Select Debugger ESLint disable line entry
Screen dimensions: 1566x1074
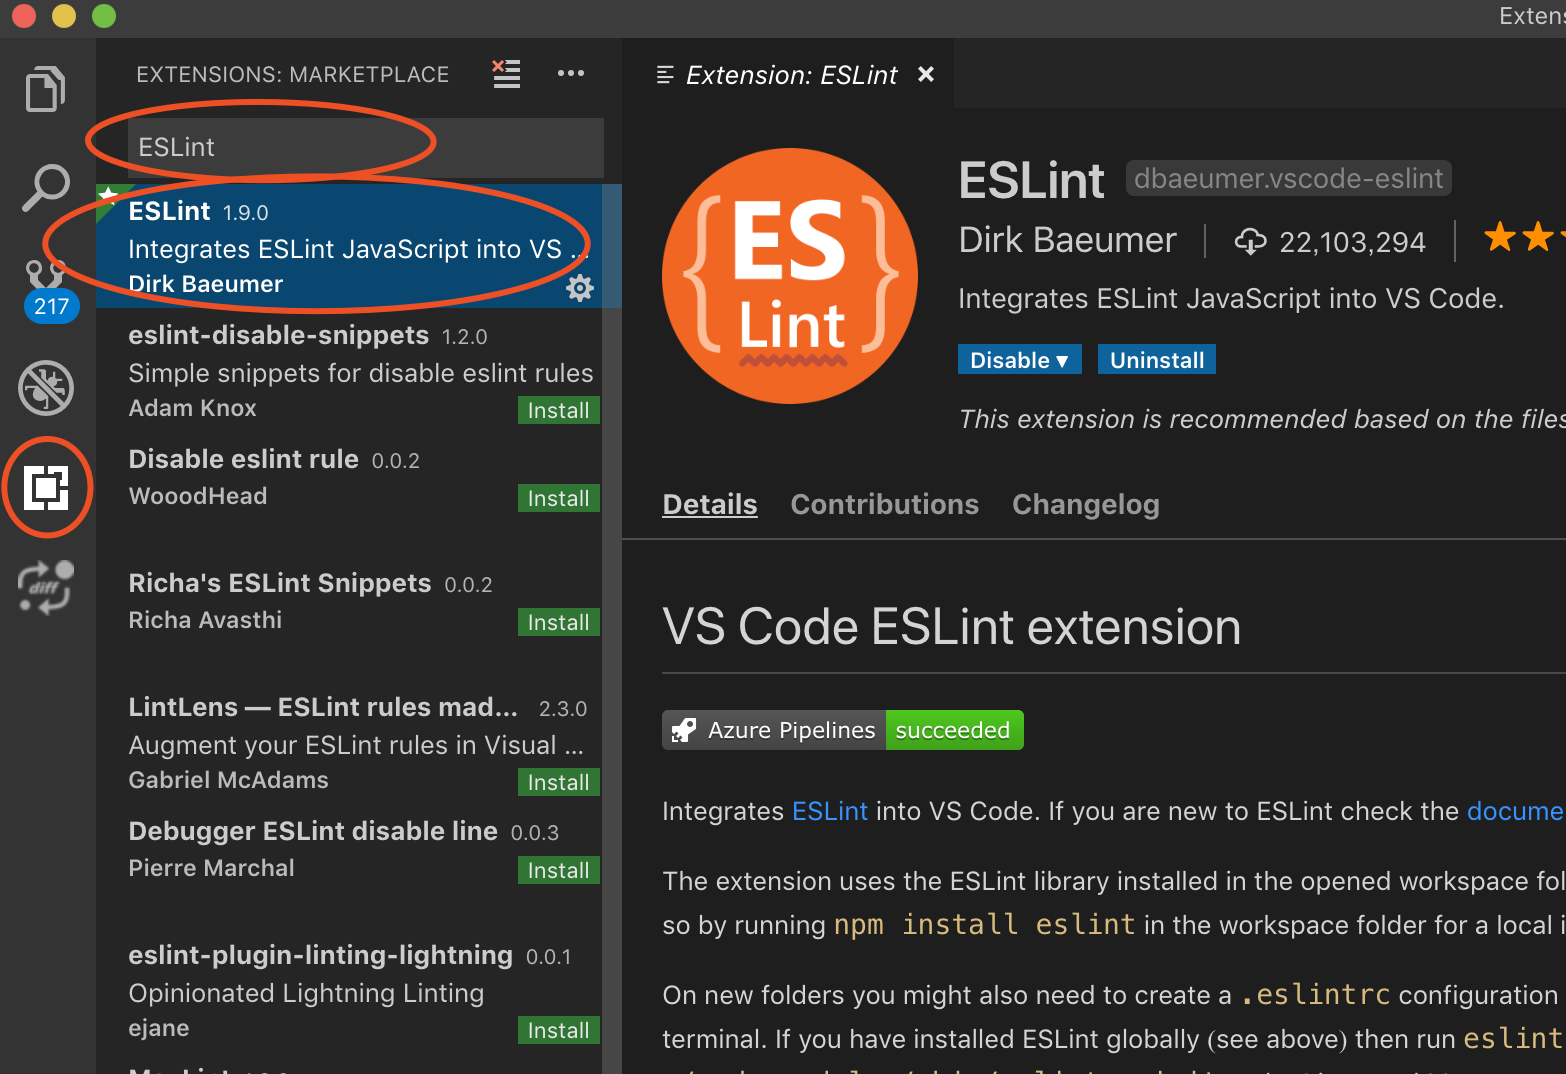pyautogui.click(x=358, y=866)
